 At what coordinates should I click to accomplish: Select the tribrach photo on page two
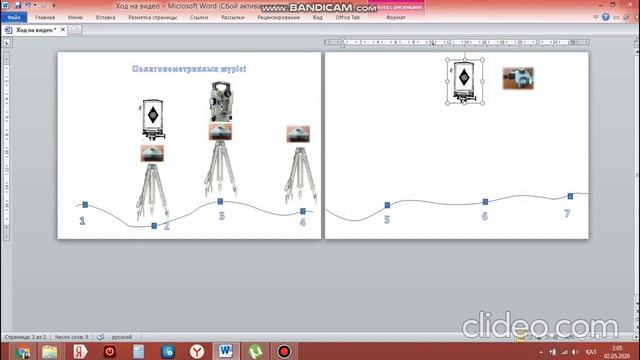(x=518, y=78)
